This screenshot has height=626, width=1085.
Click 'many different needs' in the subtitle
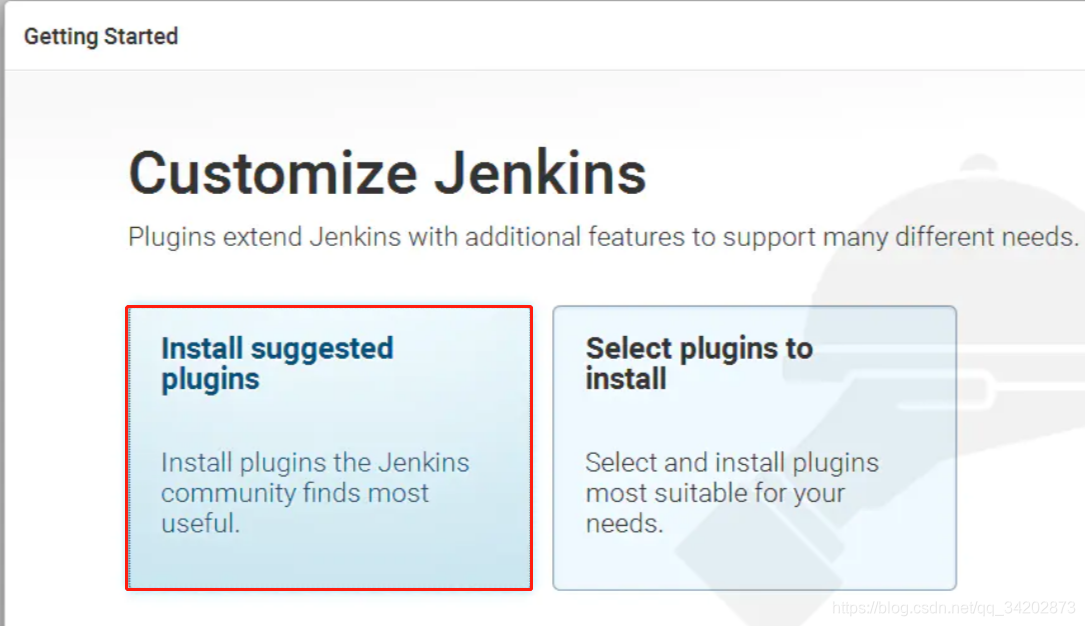[x=951, y=238]
